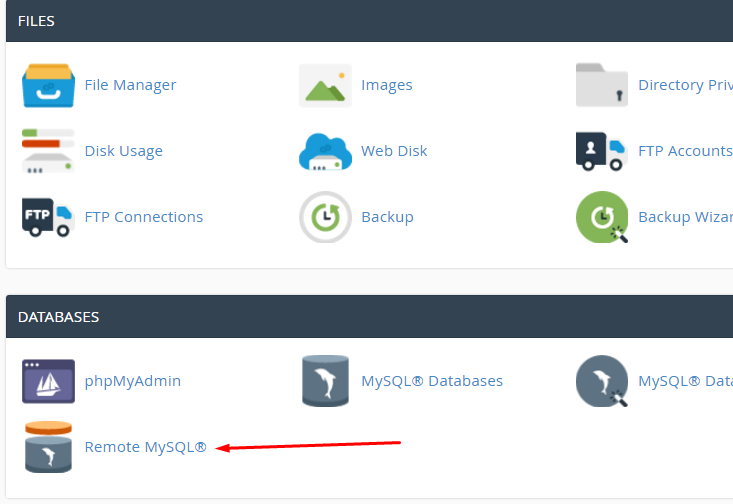The width and height of the screenshot is (733, 504).
Task: Click the FTP Connections truck icon
Action: [48, 217]
